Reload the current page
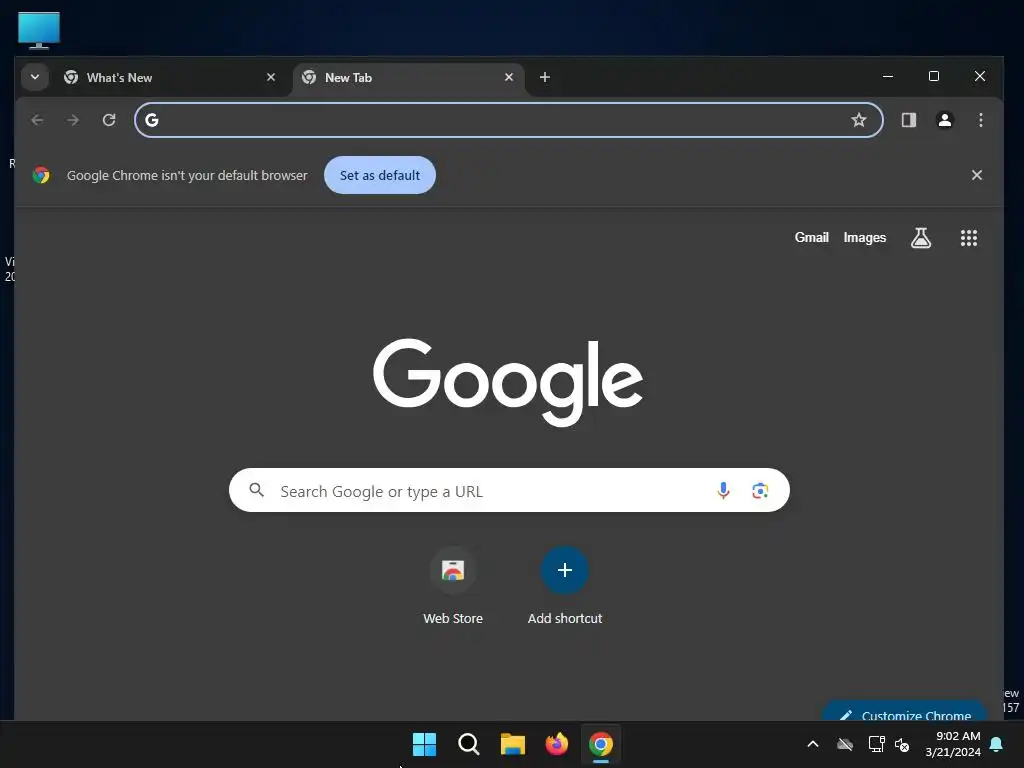Image resolution: width=1024 pixels, height=768 pixels. click(109, 120)
